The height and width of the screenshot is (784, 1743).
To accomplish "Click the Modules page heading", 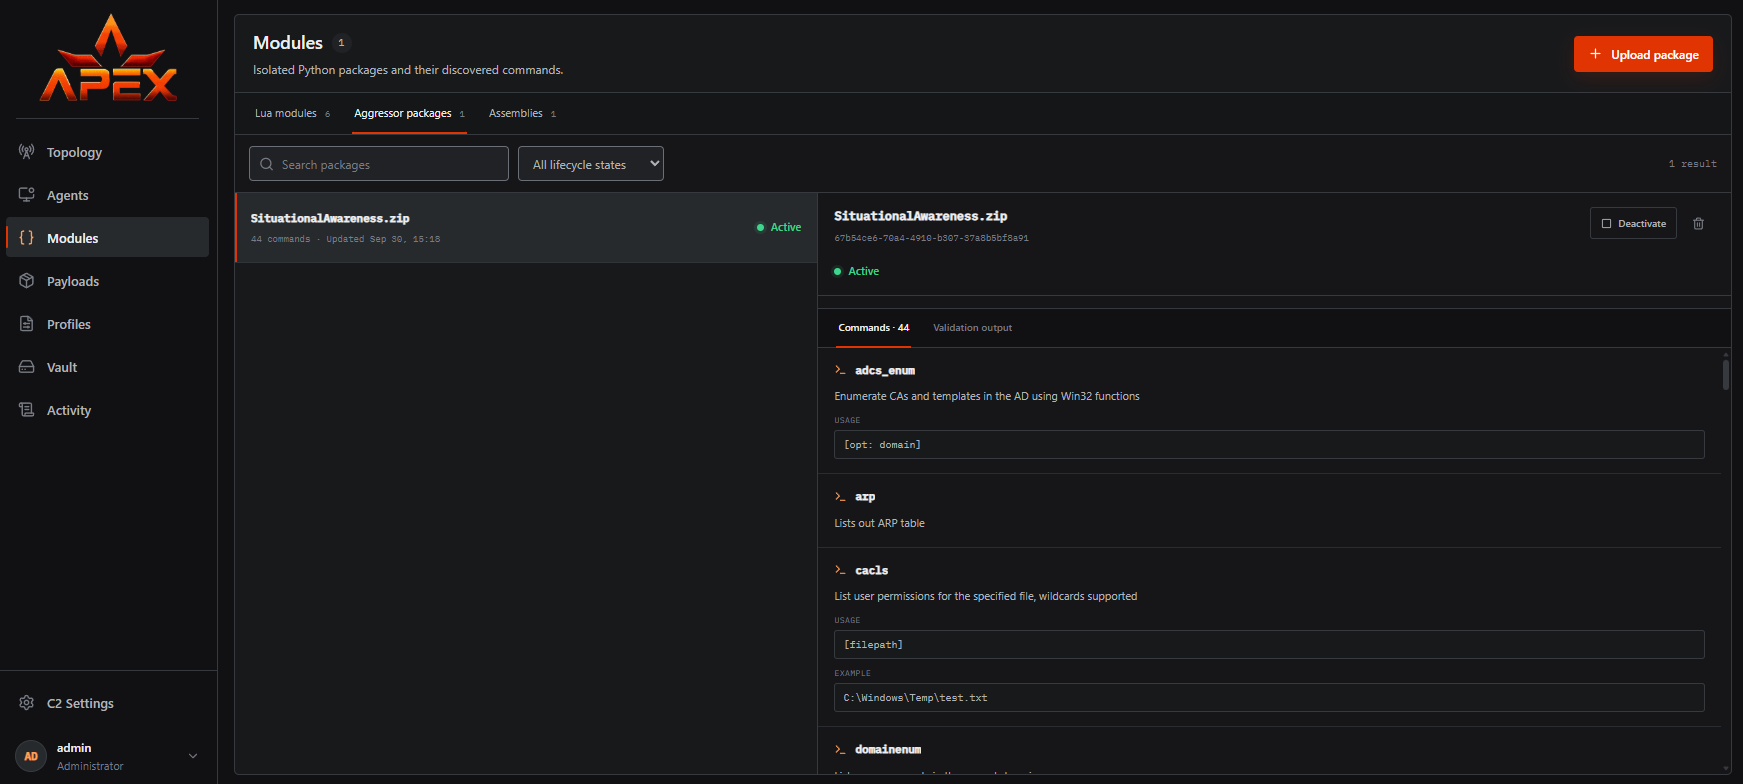I will 288,42.
